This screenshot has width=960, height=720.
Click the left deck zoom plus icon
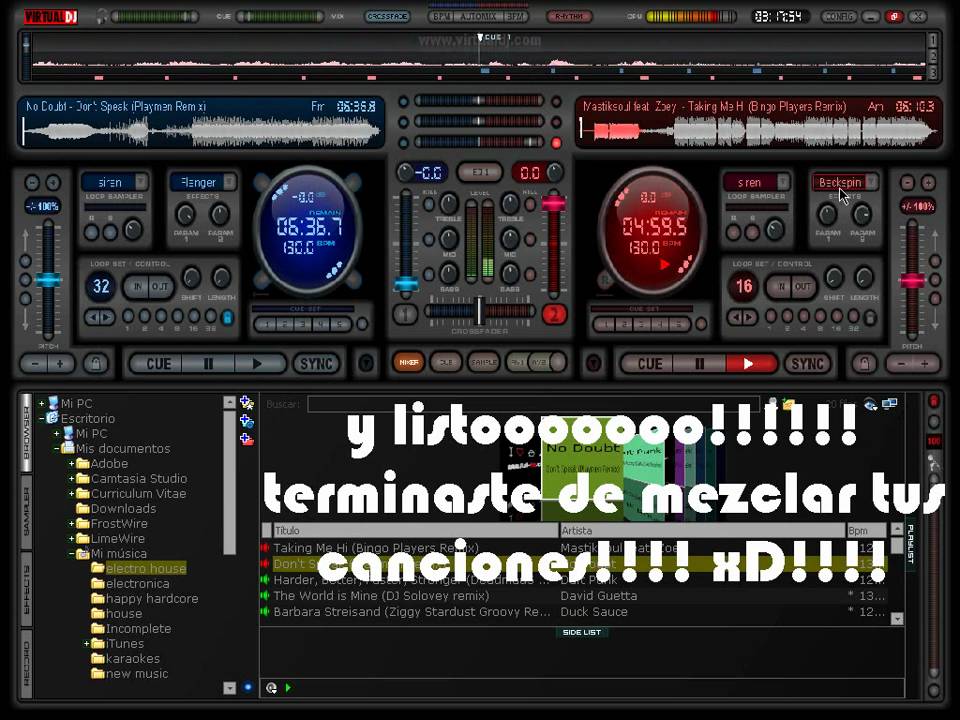tap(53, 182)
